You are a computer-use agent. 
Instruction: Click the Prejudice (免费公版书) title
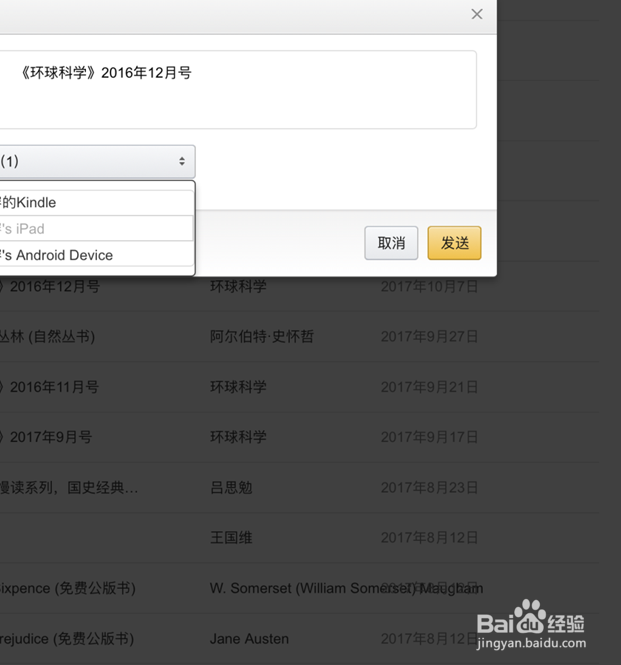[67, 639]
